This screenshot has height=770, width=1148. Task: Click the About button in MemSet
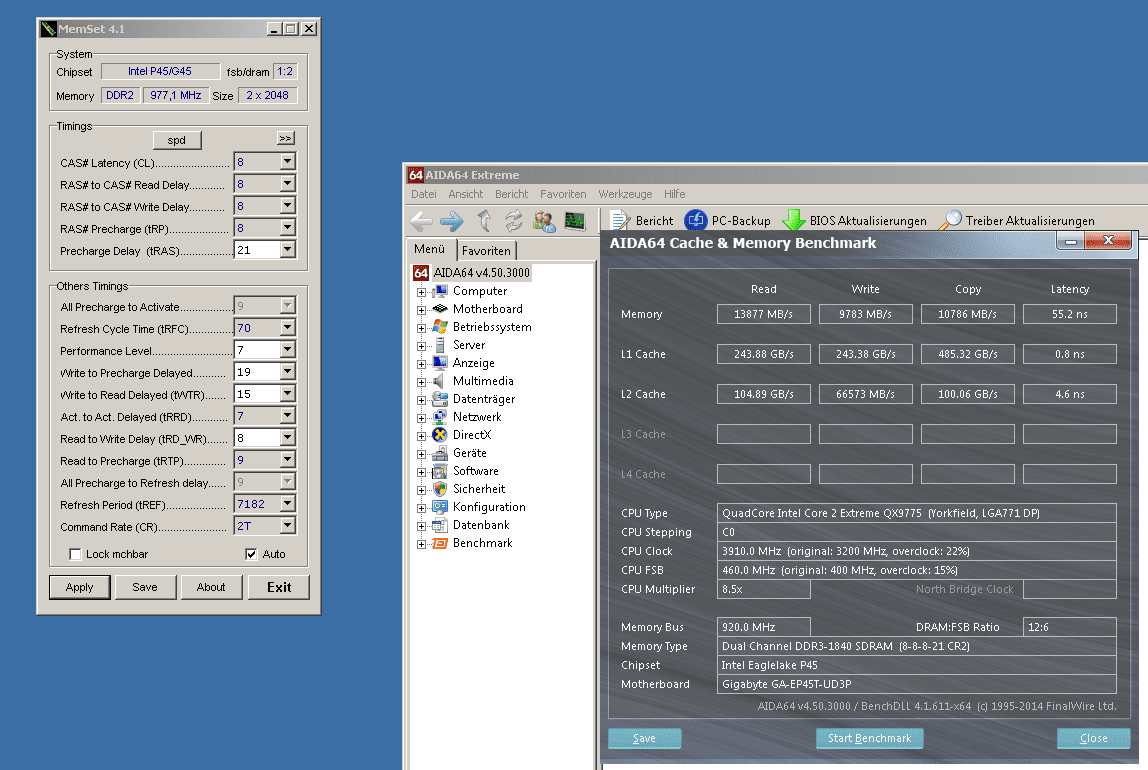tap(211, 587)
